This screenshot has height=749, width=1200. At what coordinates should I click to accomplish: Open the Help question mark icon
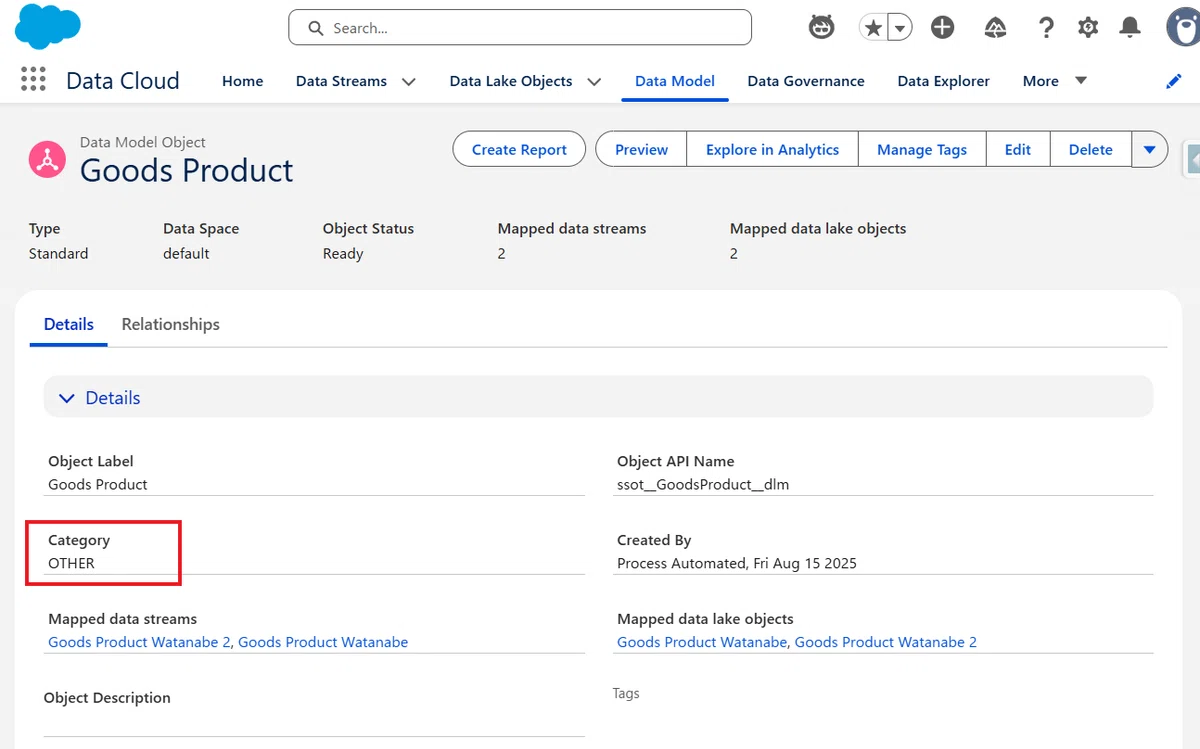pos(1046,28)
